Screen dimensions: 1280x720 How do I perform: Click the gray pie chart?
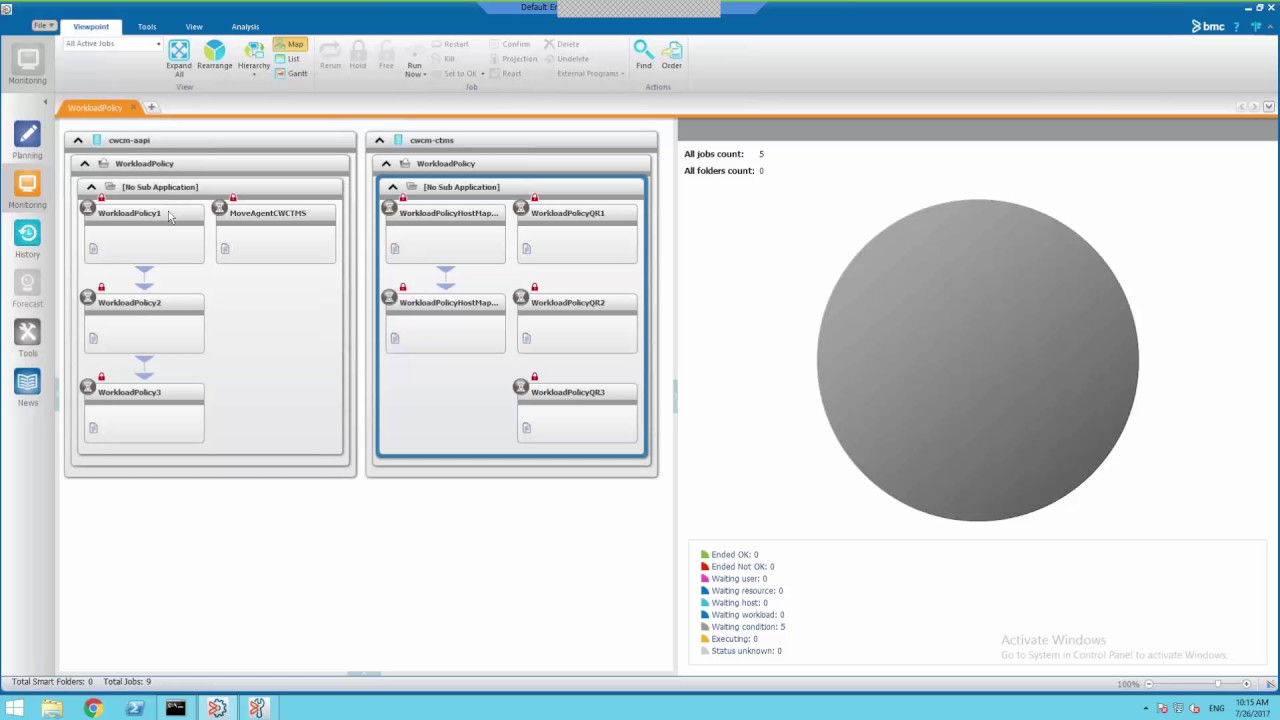978,360
